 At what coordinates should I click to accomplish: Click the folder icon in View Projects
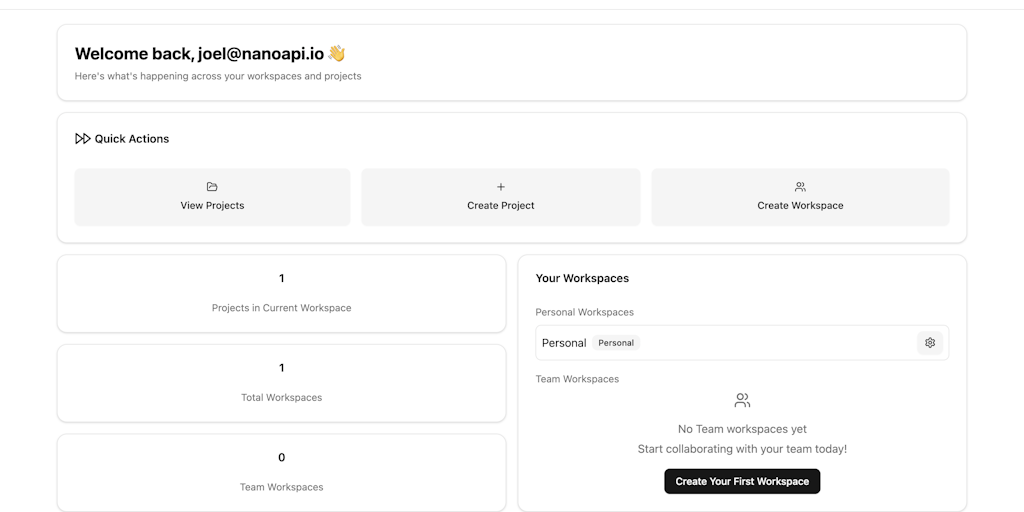(x=212, y=187)
